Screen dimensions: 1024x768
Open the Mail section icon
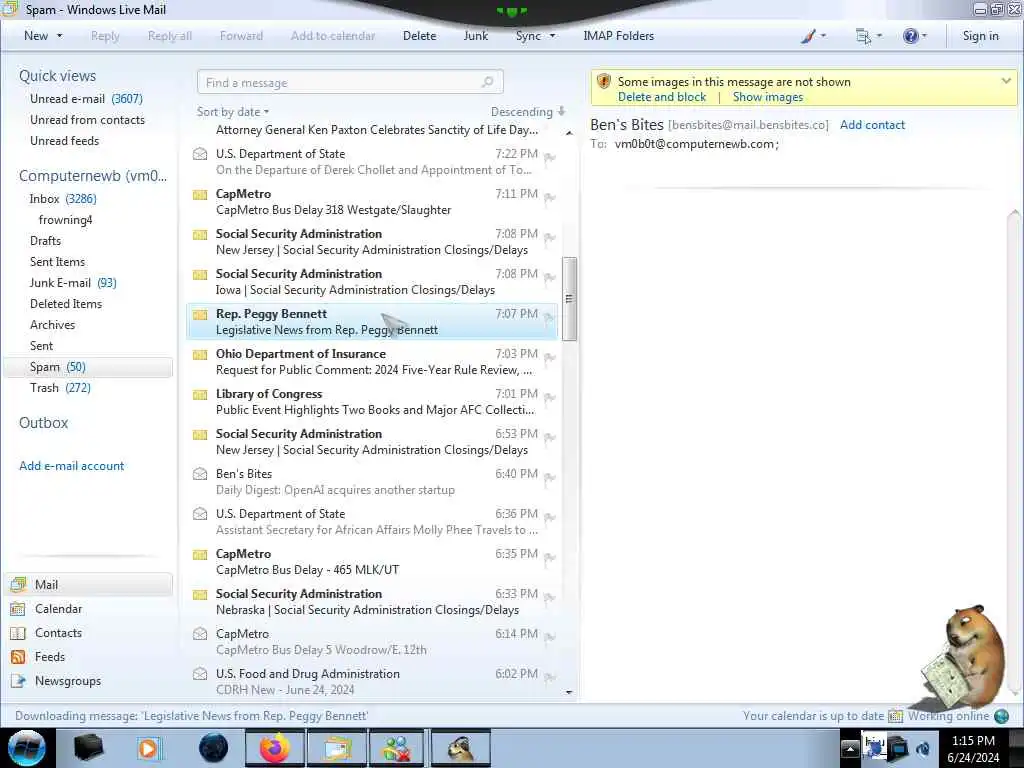click(x=18, y=584)
